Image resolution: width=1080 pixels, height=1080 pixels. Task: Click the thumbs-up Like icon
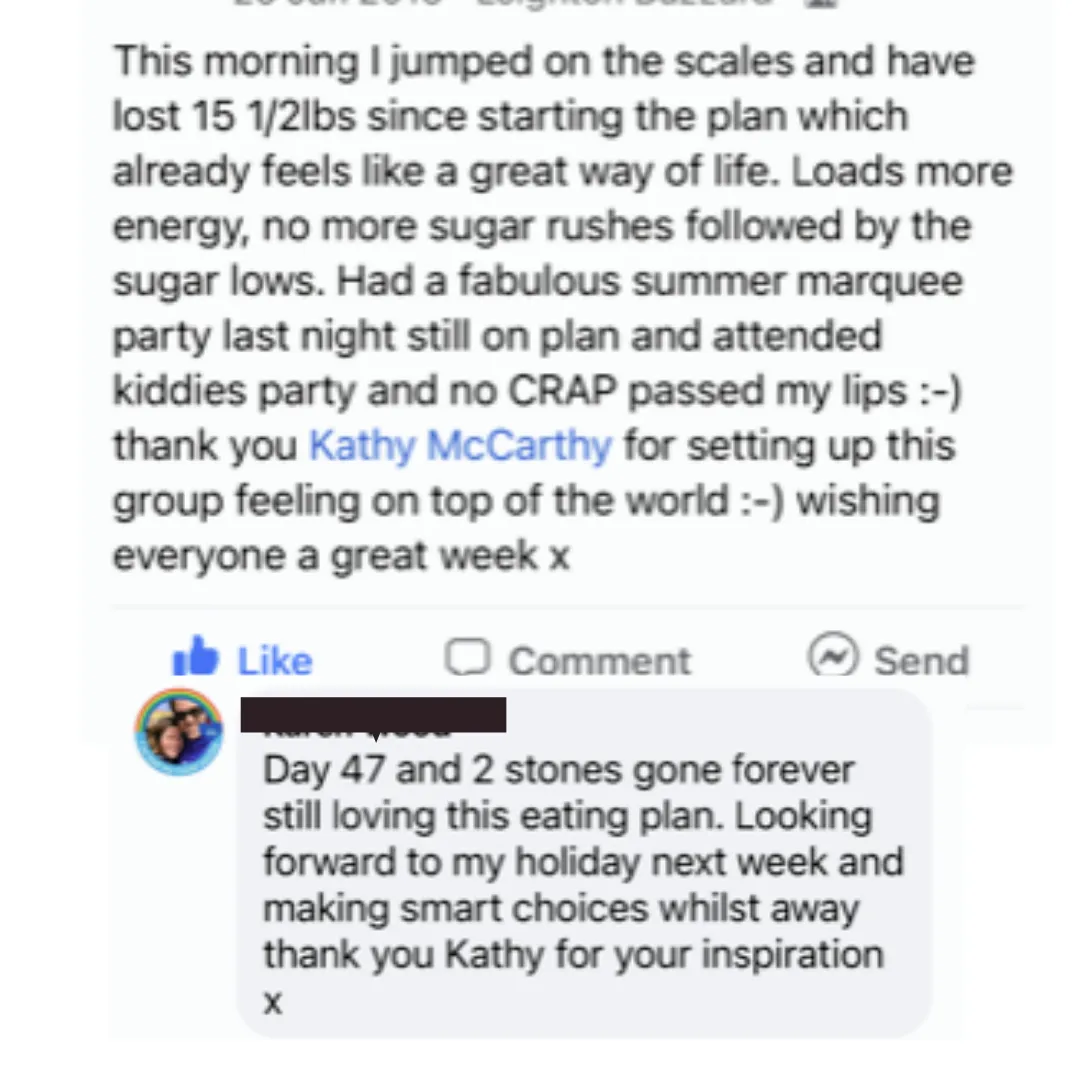(x=196, y=656)
